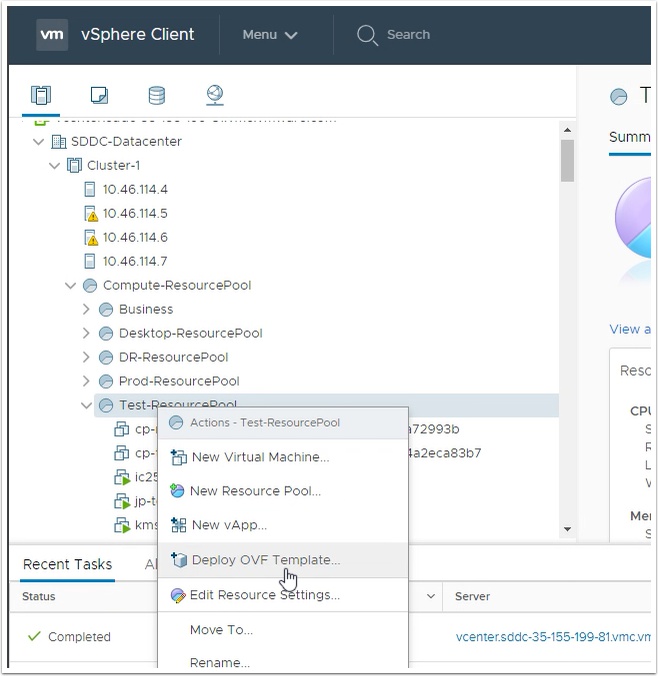
Task: Click the VM icon of the a72993b row
Action: [x=121, y=429]
